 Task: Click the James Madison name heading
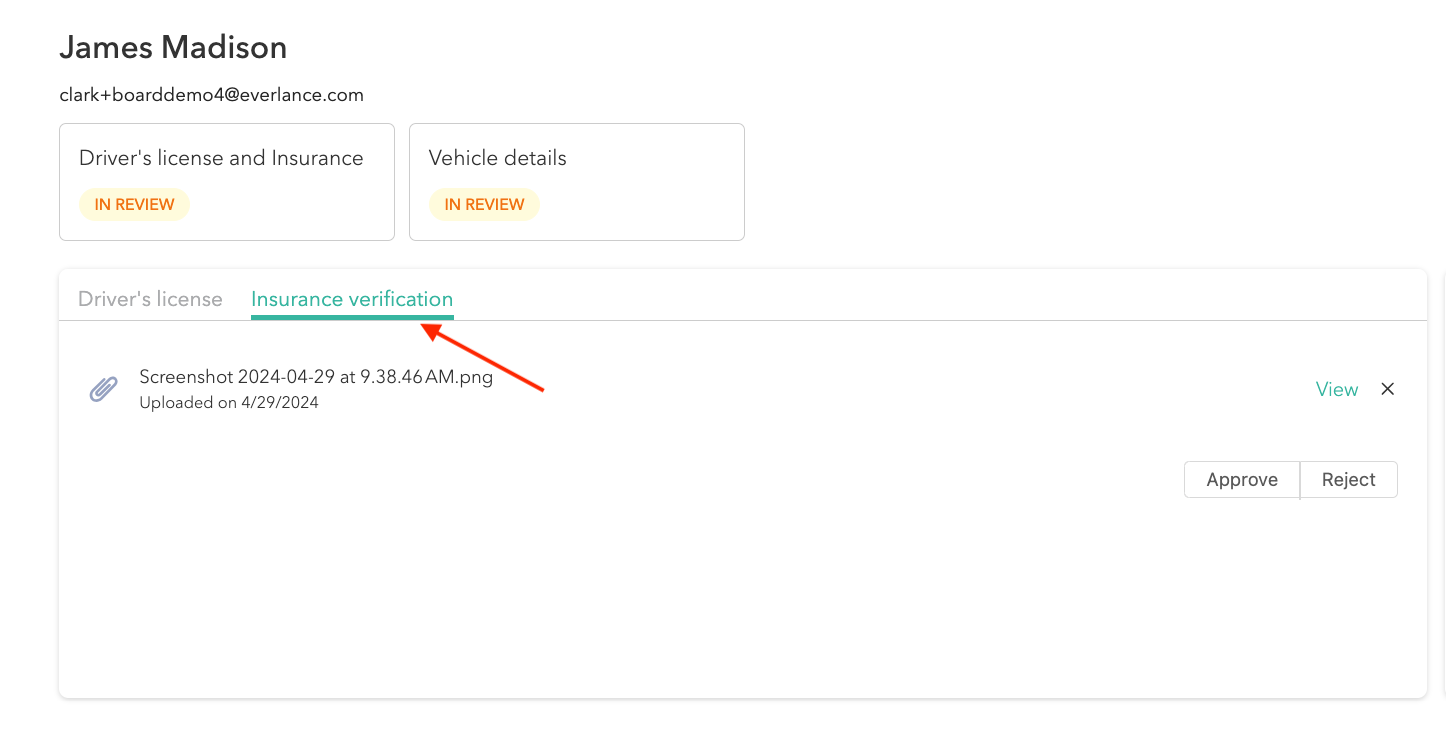click(173, 47)
